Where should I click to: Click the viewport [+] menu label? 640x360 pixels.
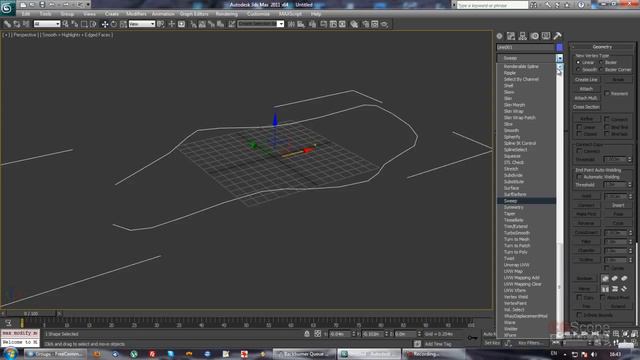pyautogui.click(x=6, y=35)
